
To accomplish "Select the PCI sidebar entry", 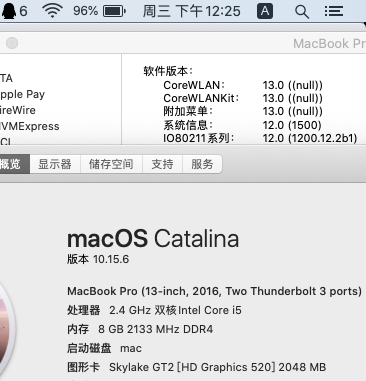I will pyautogui.click(x=5, y=141).
